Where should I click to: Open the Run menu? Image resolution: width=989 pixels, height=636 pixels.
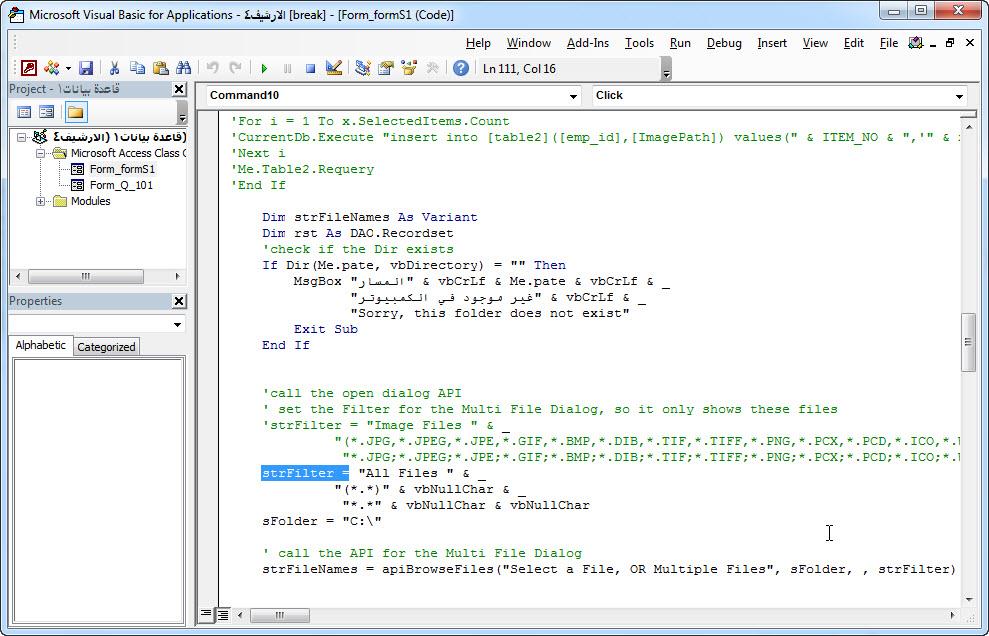click(680, 43)
